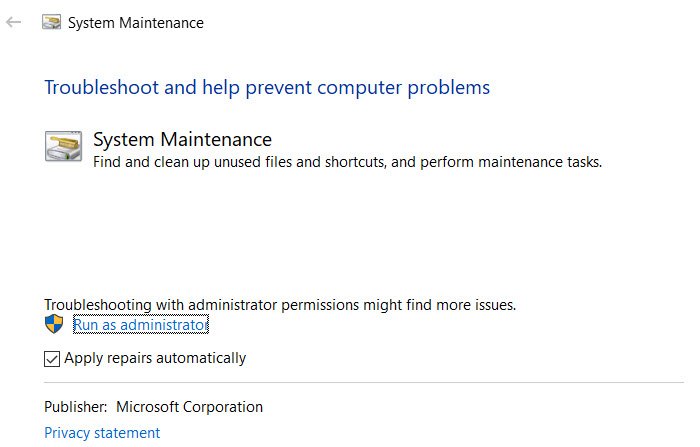Open the Privacy statement link
The height and width of the screenshot is (447, 700).
point(102,433)
